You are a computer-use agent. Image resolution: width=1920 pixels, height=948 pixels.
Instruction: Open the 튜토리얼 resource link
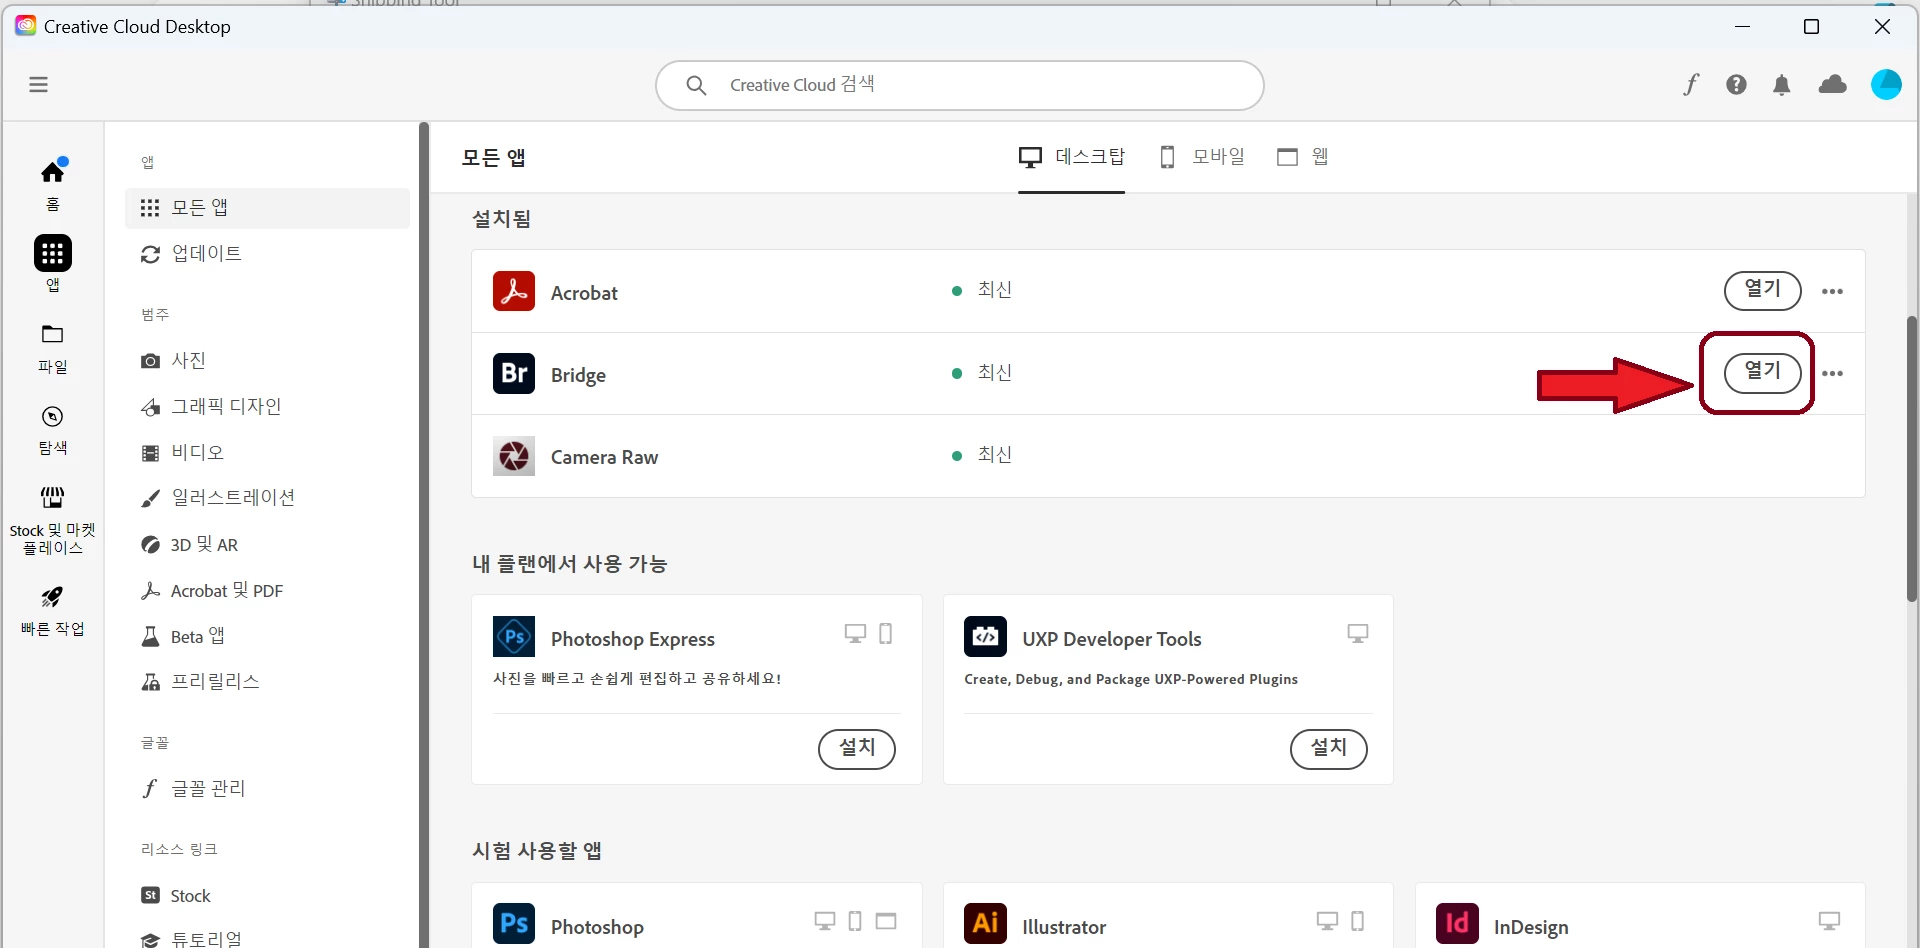[x=191, y=939]
